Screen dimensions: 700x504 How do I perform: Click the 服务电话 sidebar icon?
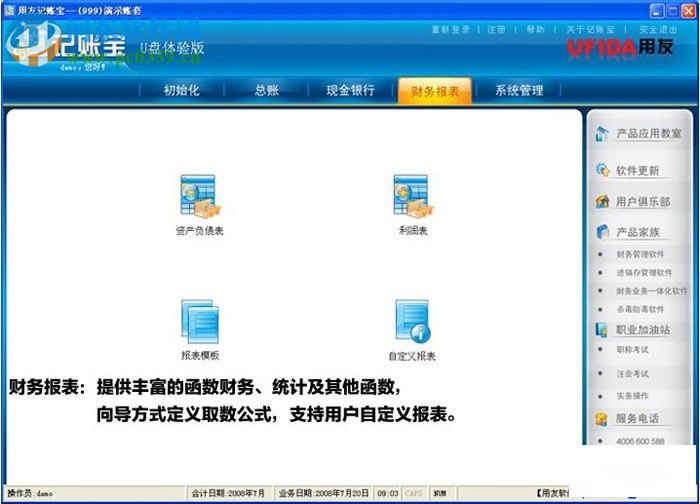point(601,419)
